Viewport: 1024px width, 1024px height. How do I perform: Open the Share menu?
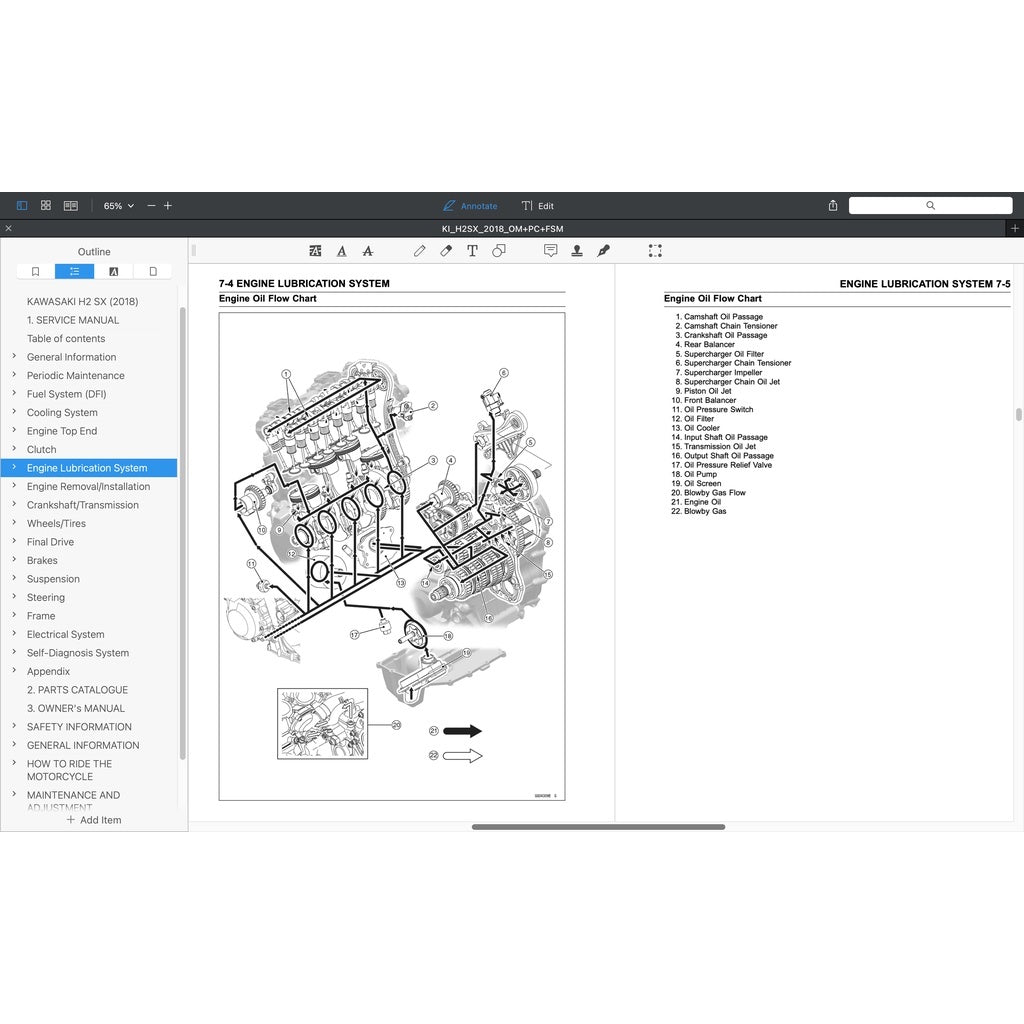[832, 205]
